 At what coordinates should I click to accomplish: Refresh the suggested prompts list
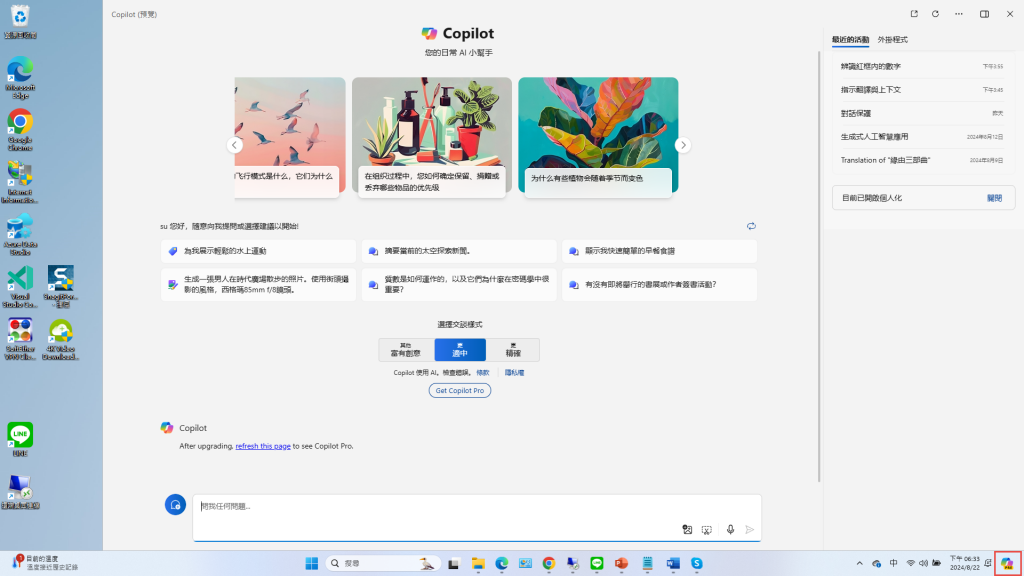(x=751, y=226)
